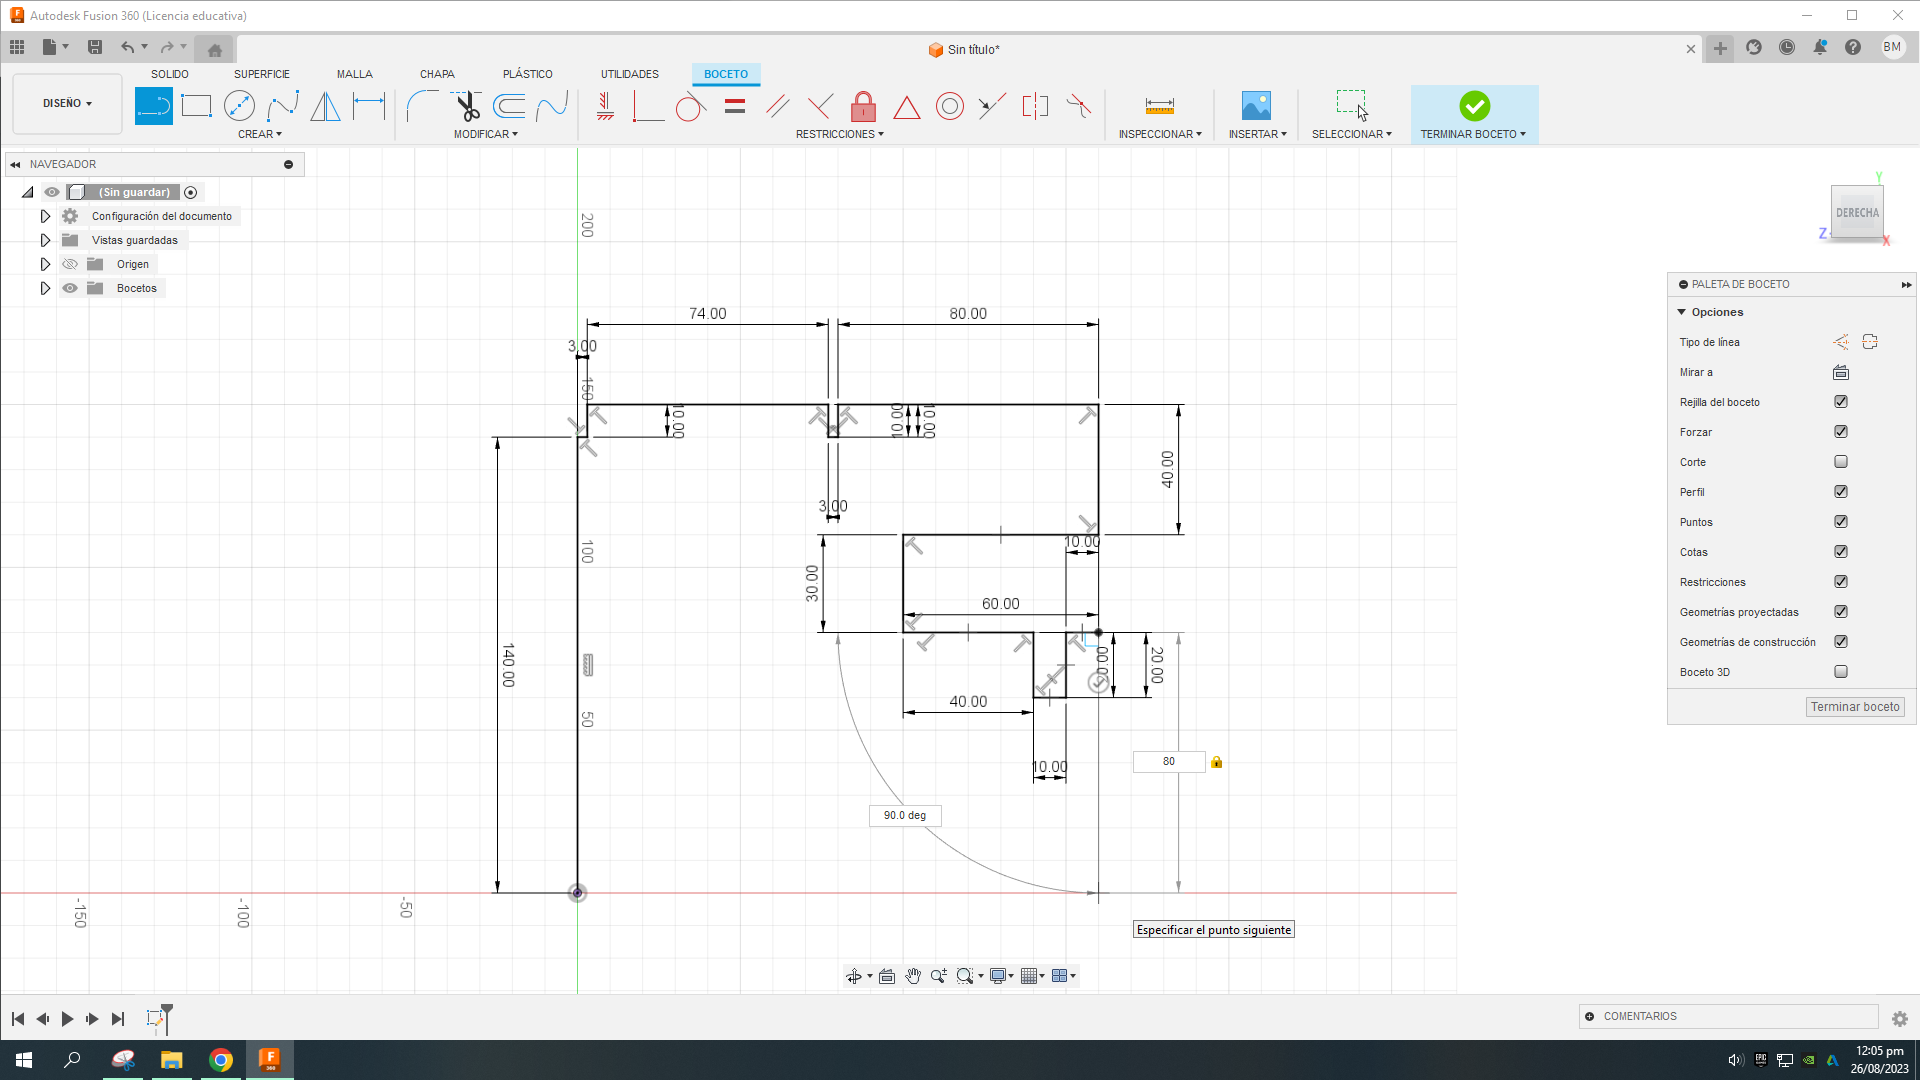Select the Mirror tool icon
This screenshot has height=1082, width=1924.
(325, 106)
